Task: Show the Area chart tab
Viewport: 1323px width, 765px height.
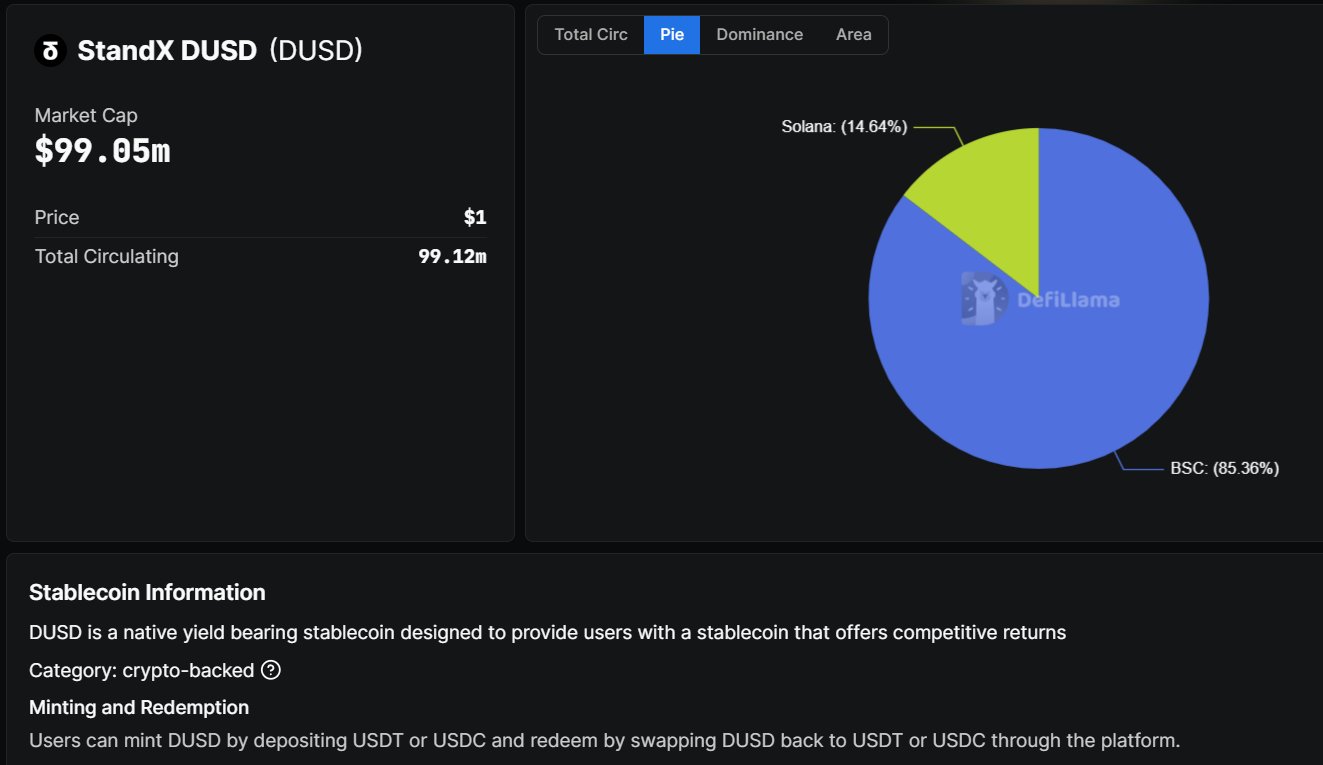Action: pyautogui.click(x=853, y=35)
